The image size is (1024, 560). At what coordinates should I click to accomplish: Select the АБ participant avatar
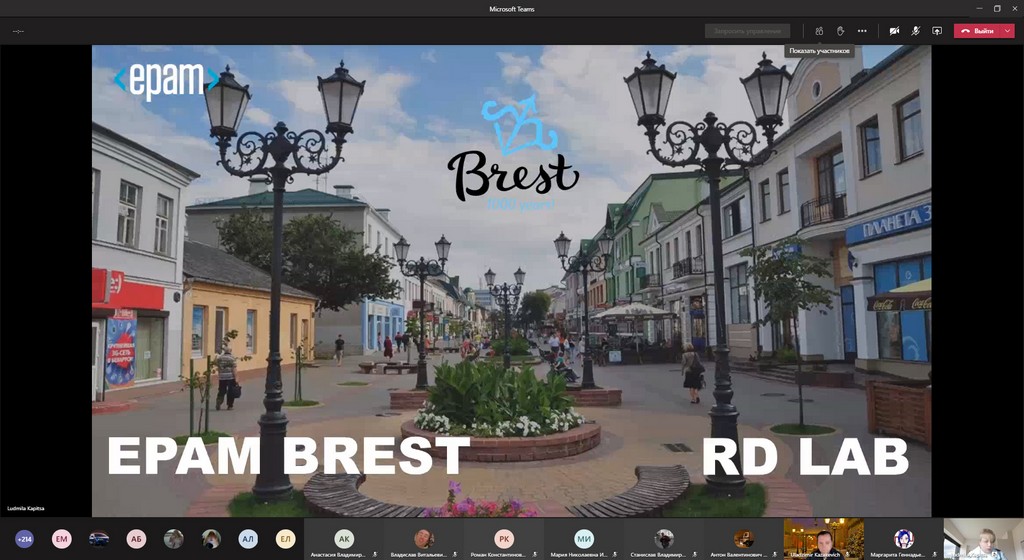point(136,539)
